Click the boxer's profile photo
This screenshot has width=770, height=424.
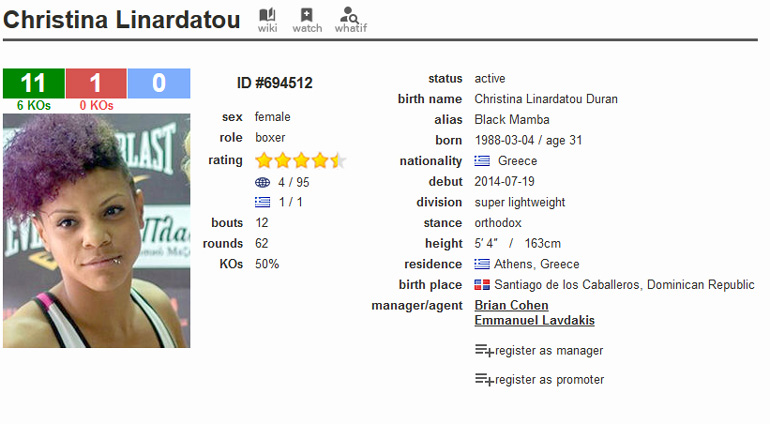[96, 230]
